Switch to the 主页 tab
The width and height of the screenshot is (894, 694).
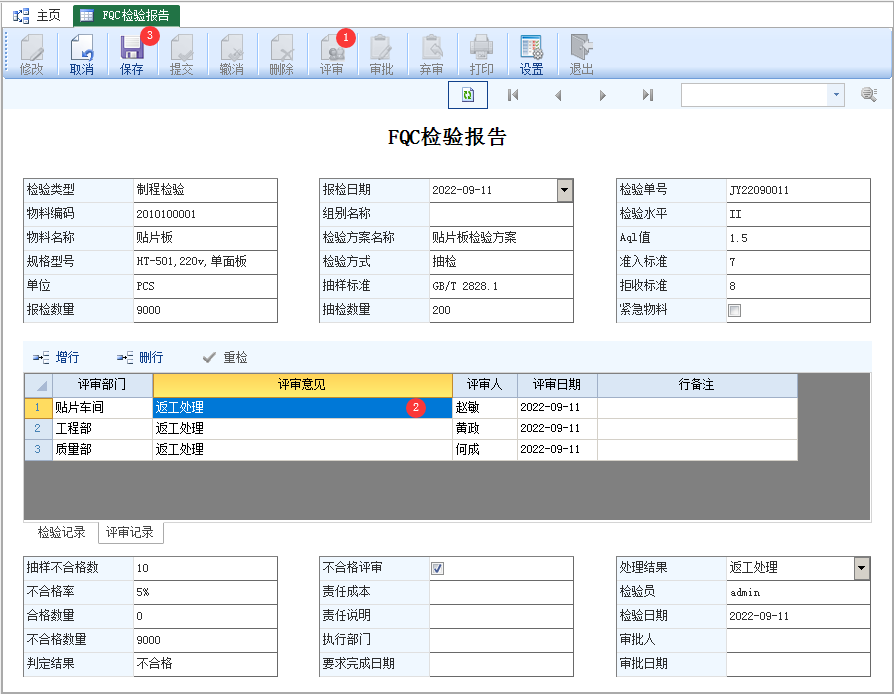[38, 15]
